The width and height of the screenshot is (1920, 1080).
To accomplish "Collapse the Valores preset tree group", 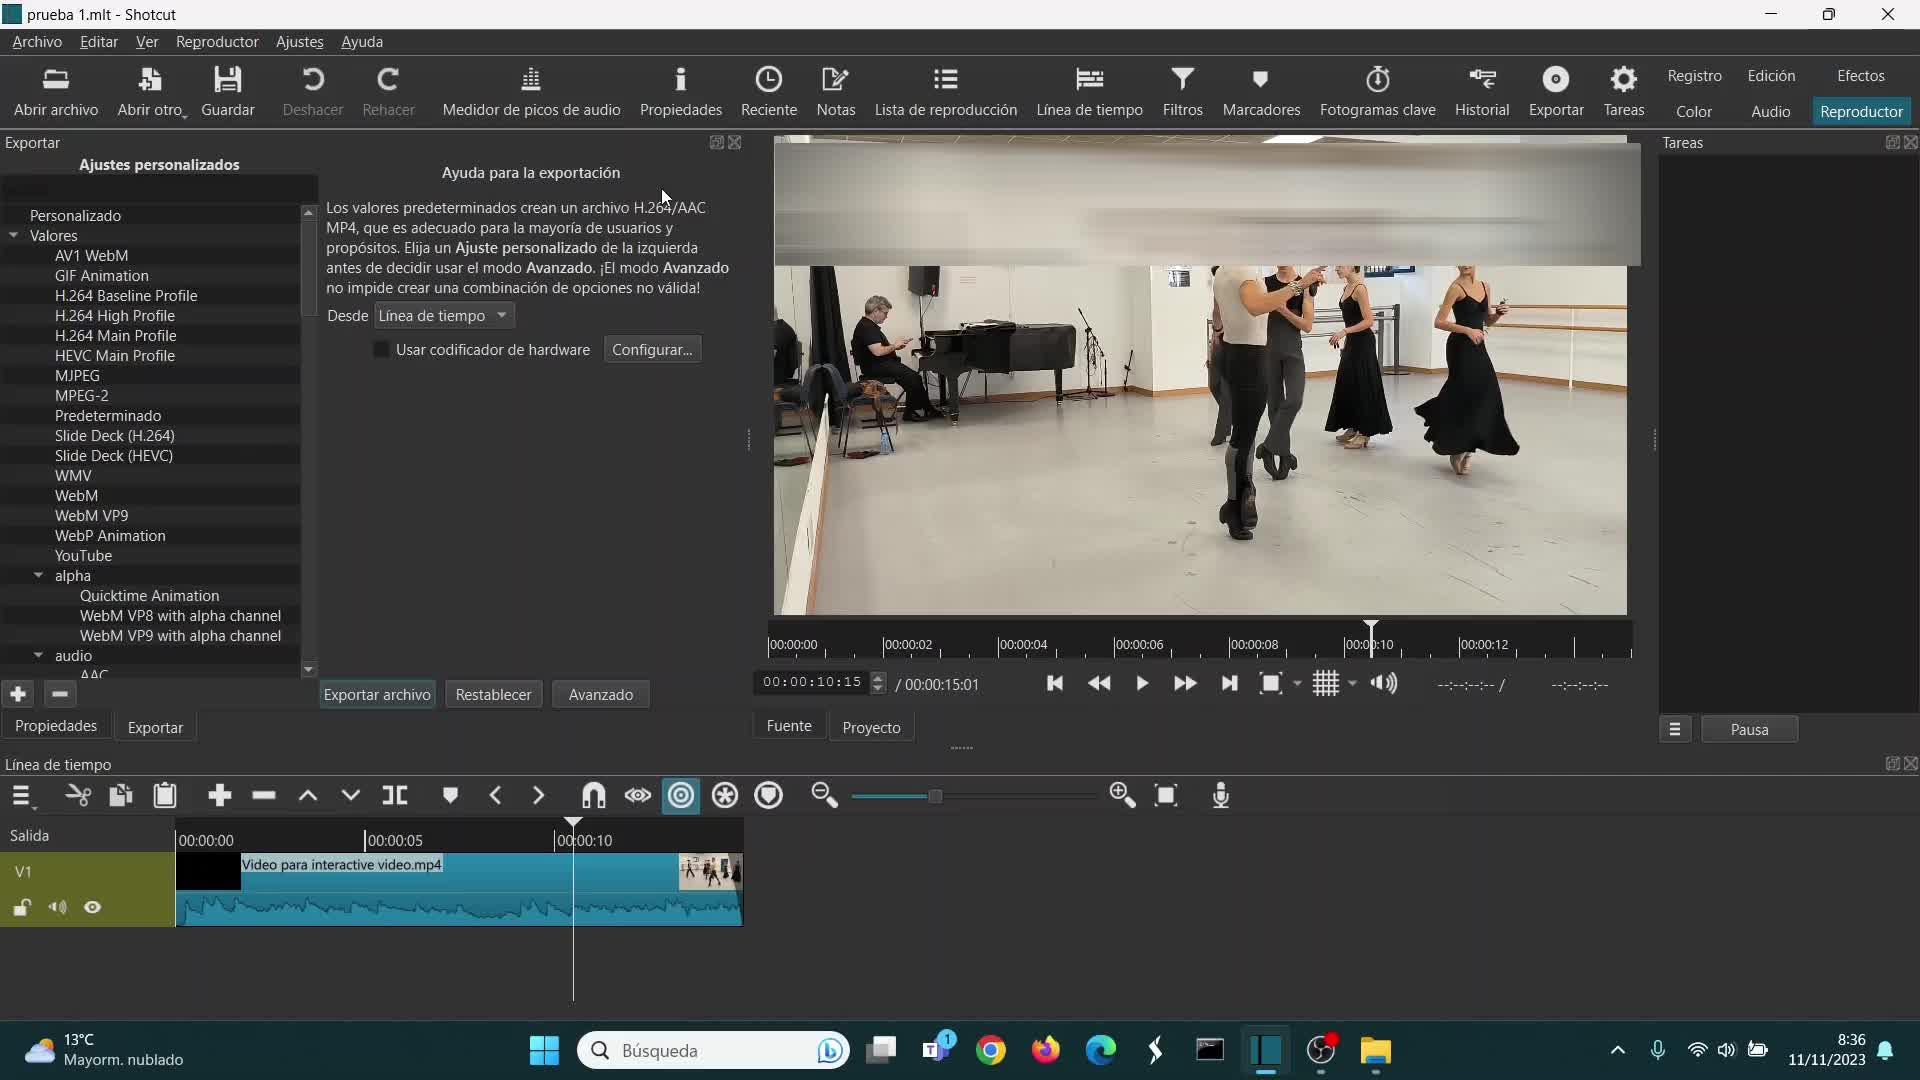I will tap(14, 236).
